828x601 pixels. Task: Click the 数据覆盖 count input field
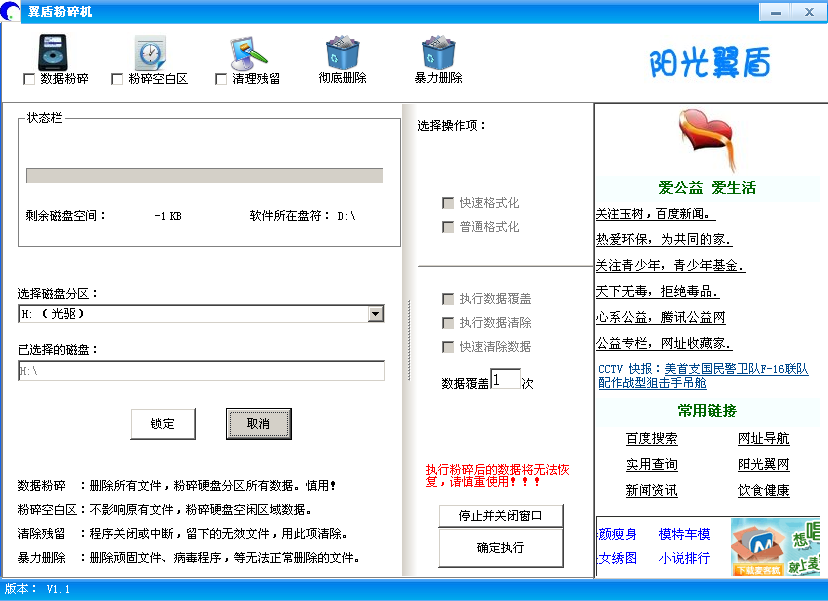(x=505, y=379)
